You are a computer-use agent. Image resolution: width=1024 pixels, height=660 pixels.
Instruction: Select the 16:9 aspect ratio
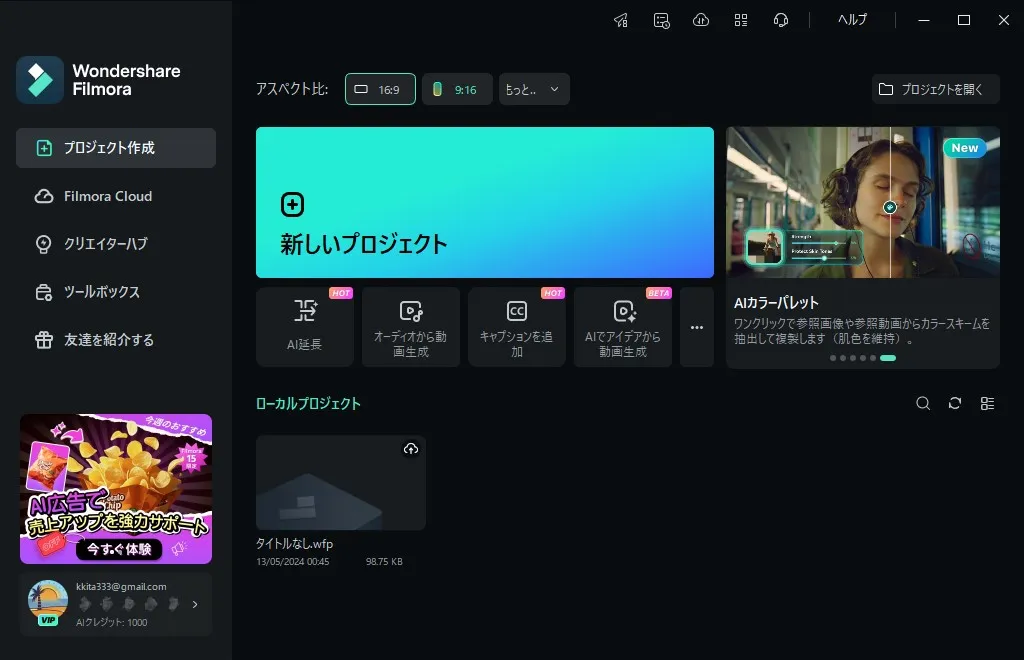point(380,89)
